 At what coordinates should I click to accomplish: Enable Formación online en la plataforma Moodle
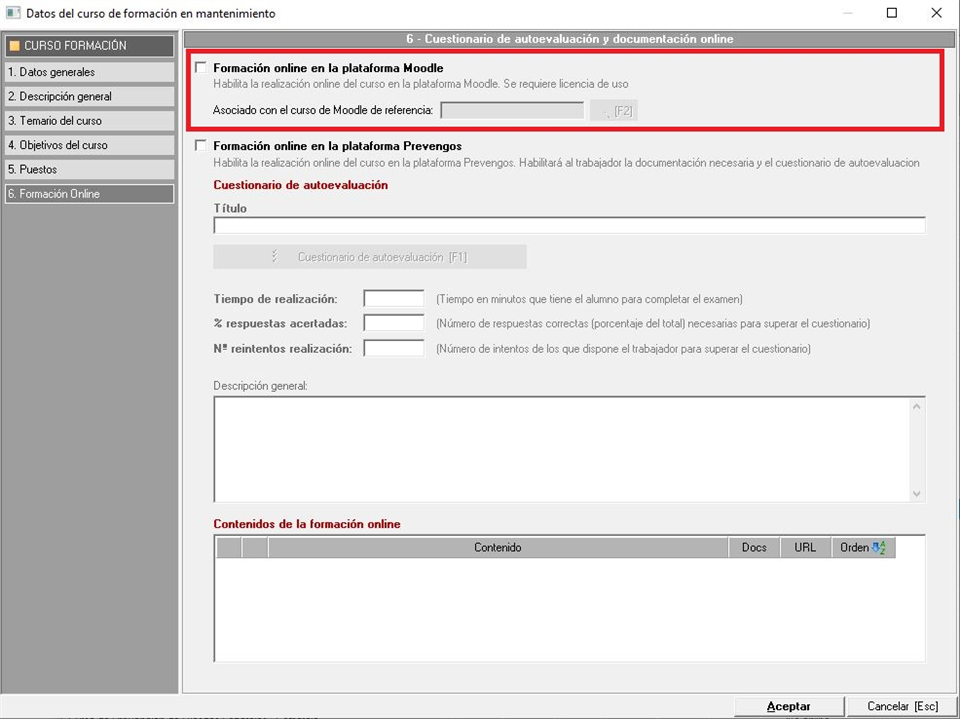pos(201,68)
